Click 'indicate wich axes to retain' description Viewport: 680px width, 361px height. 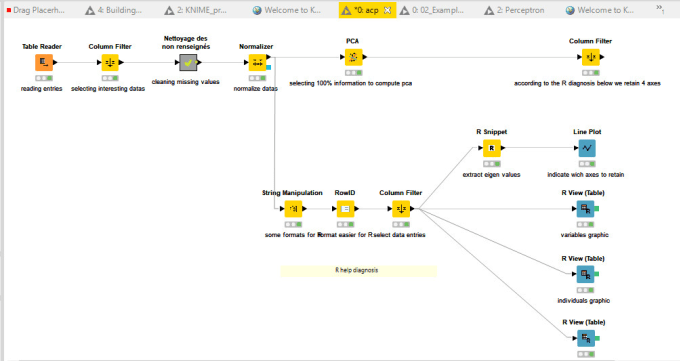pyautogui.click(x=585, y=175)
